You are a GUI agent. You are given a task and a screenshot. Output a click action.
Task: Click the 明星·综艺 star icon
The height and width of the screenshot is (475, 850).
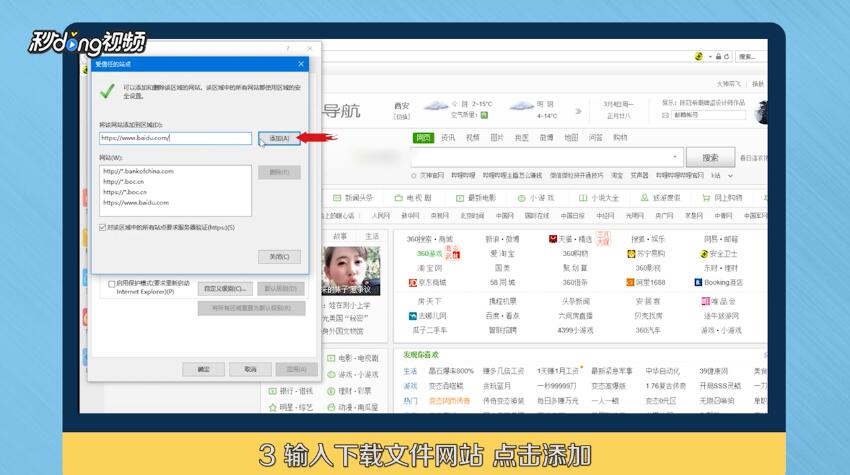(273, 407)
